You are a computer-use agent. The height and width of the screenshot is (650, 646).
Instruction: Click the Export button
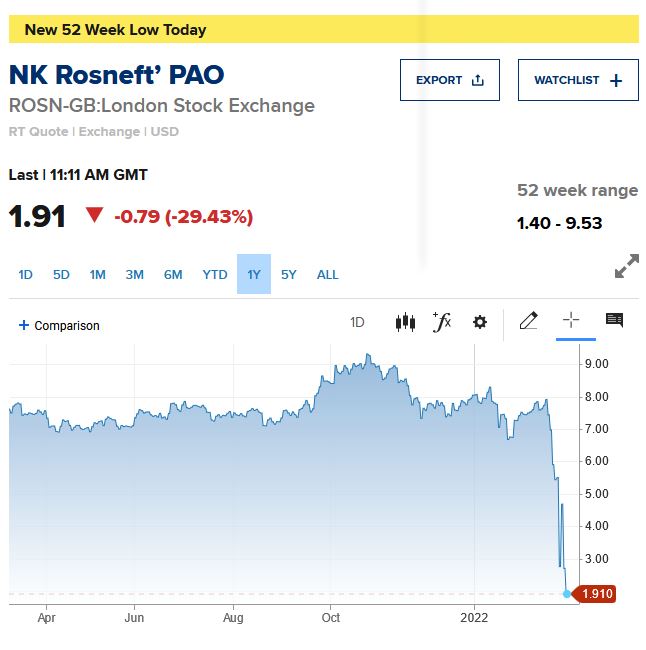pyautogui.click(x=449, y=80)
